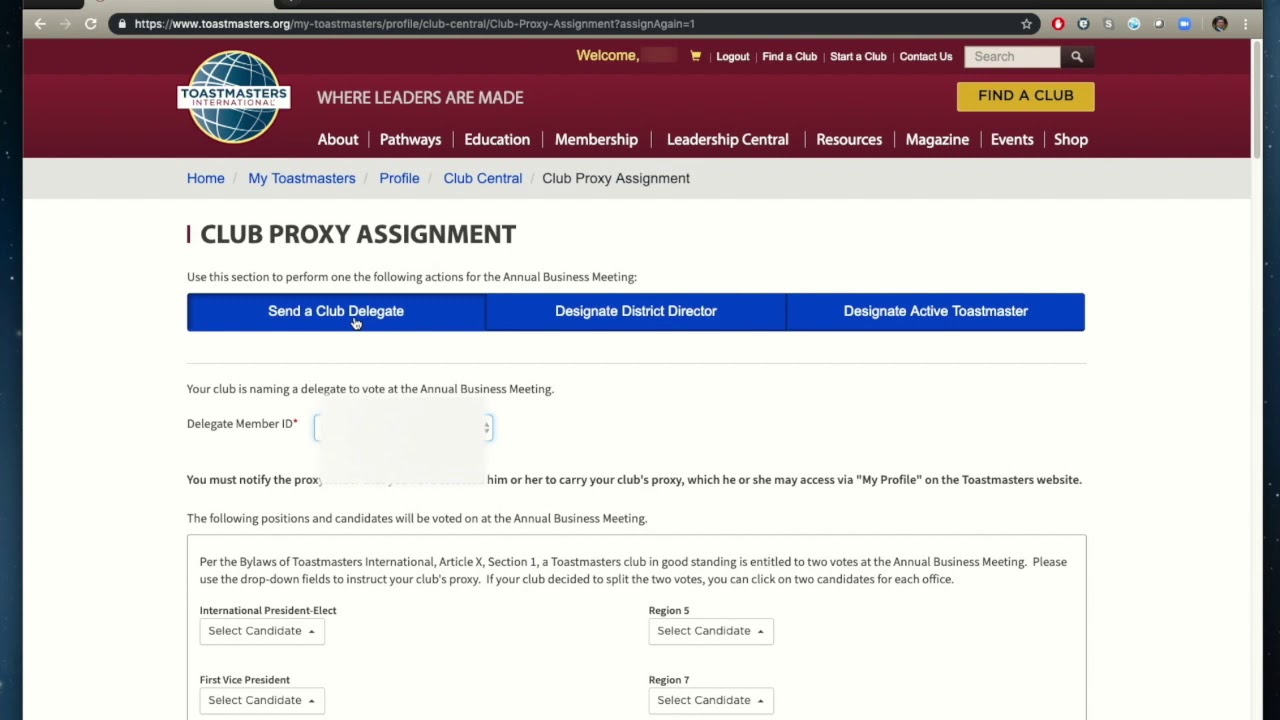1280x720 pixels.
Task: Open the Pathways menu
Action: [x=410, y=140]
